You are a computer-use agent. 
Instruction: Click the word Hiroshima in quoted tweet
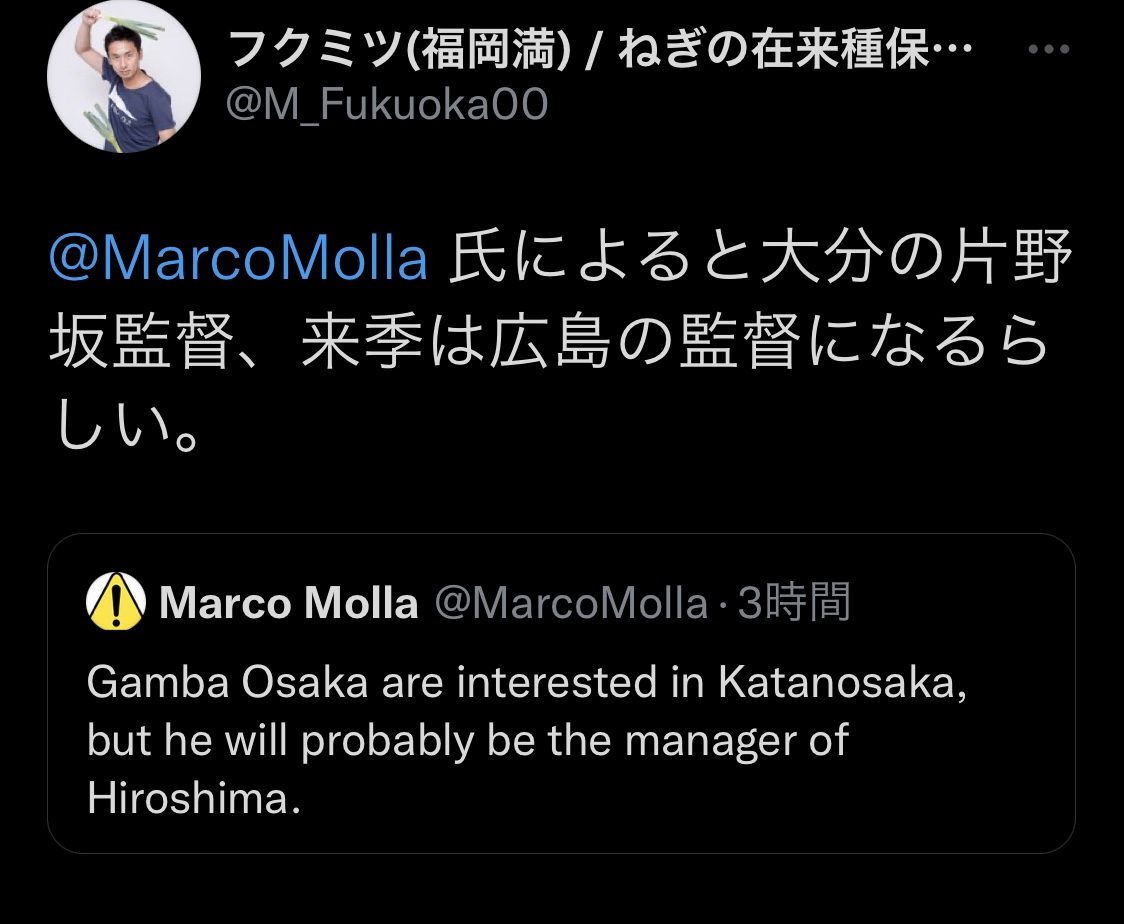[x=192, y=800]
